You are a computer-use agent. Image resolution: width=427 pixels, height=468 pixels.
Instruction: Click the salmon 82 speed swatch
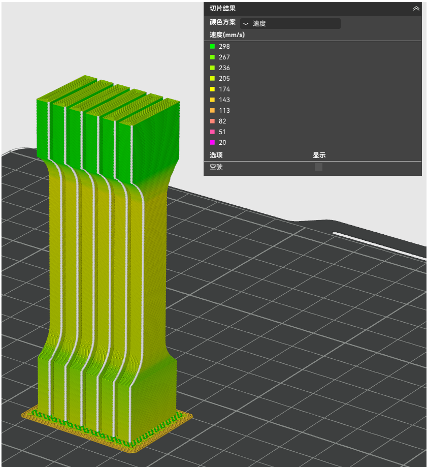click(x=212, y=121)
